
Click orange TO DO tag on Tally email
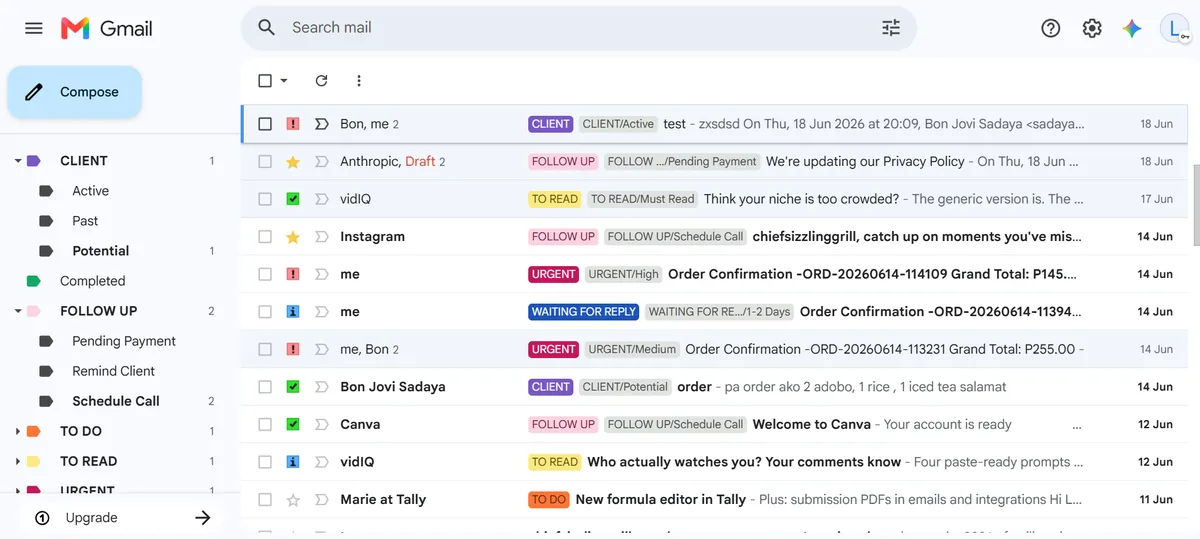point(549,499)
